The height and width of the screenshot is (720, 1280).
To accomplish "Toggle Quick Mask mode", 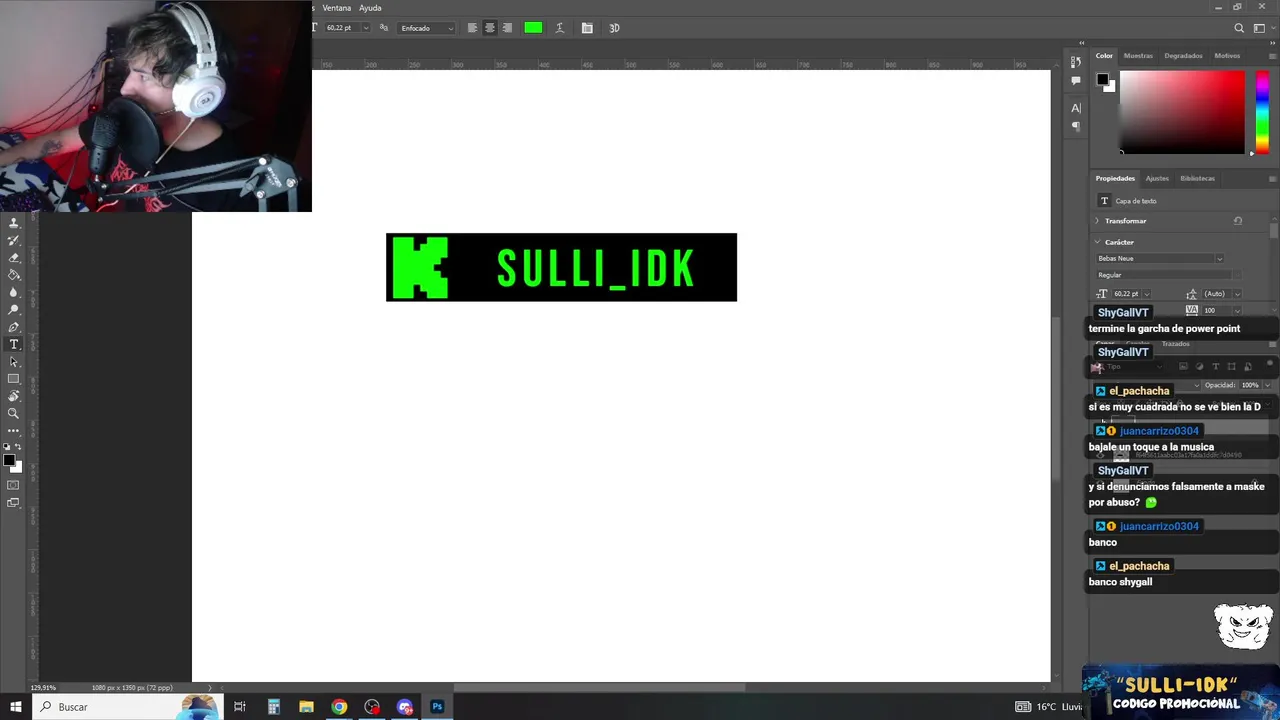I will pos(14,485).
